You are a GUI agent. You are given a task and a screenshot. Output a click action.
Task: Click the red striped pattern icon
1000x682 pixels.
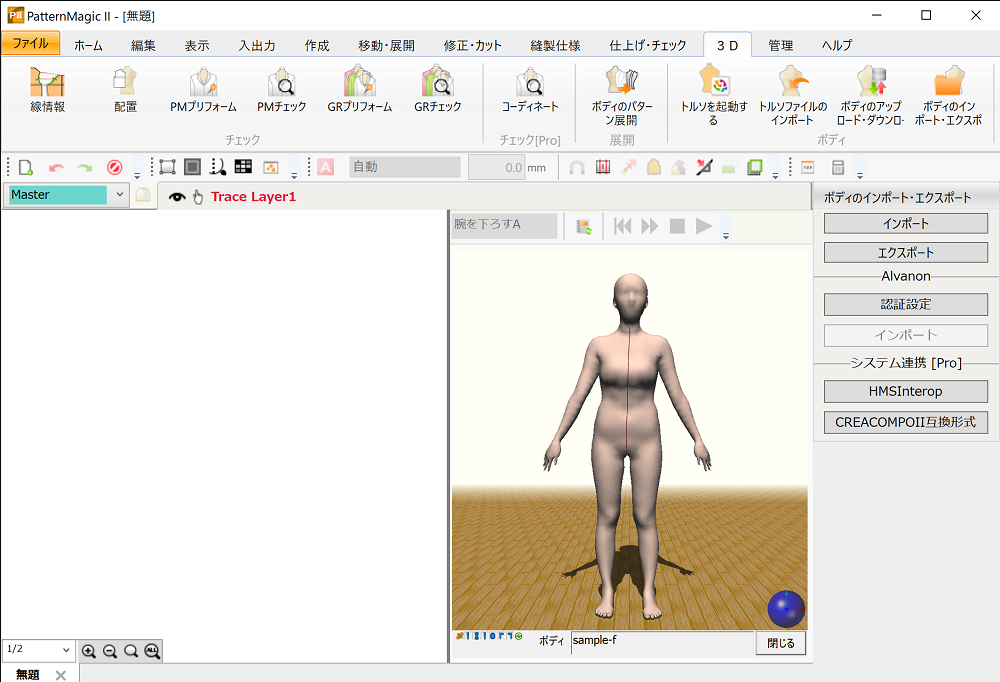(603, 167)
